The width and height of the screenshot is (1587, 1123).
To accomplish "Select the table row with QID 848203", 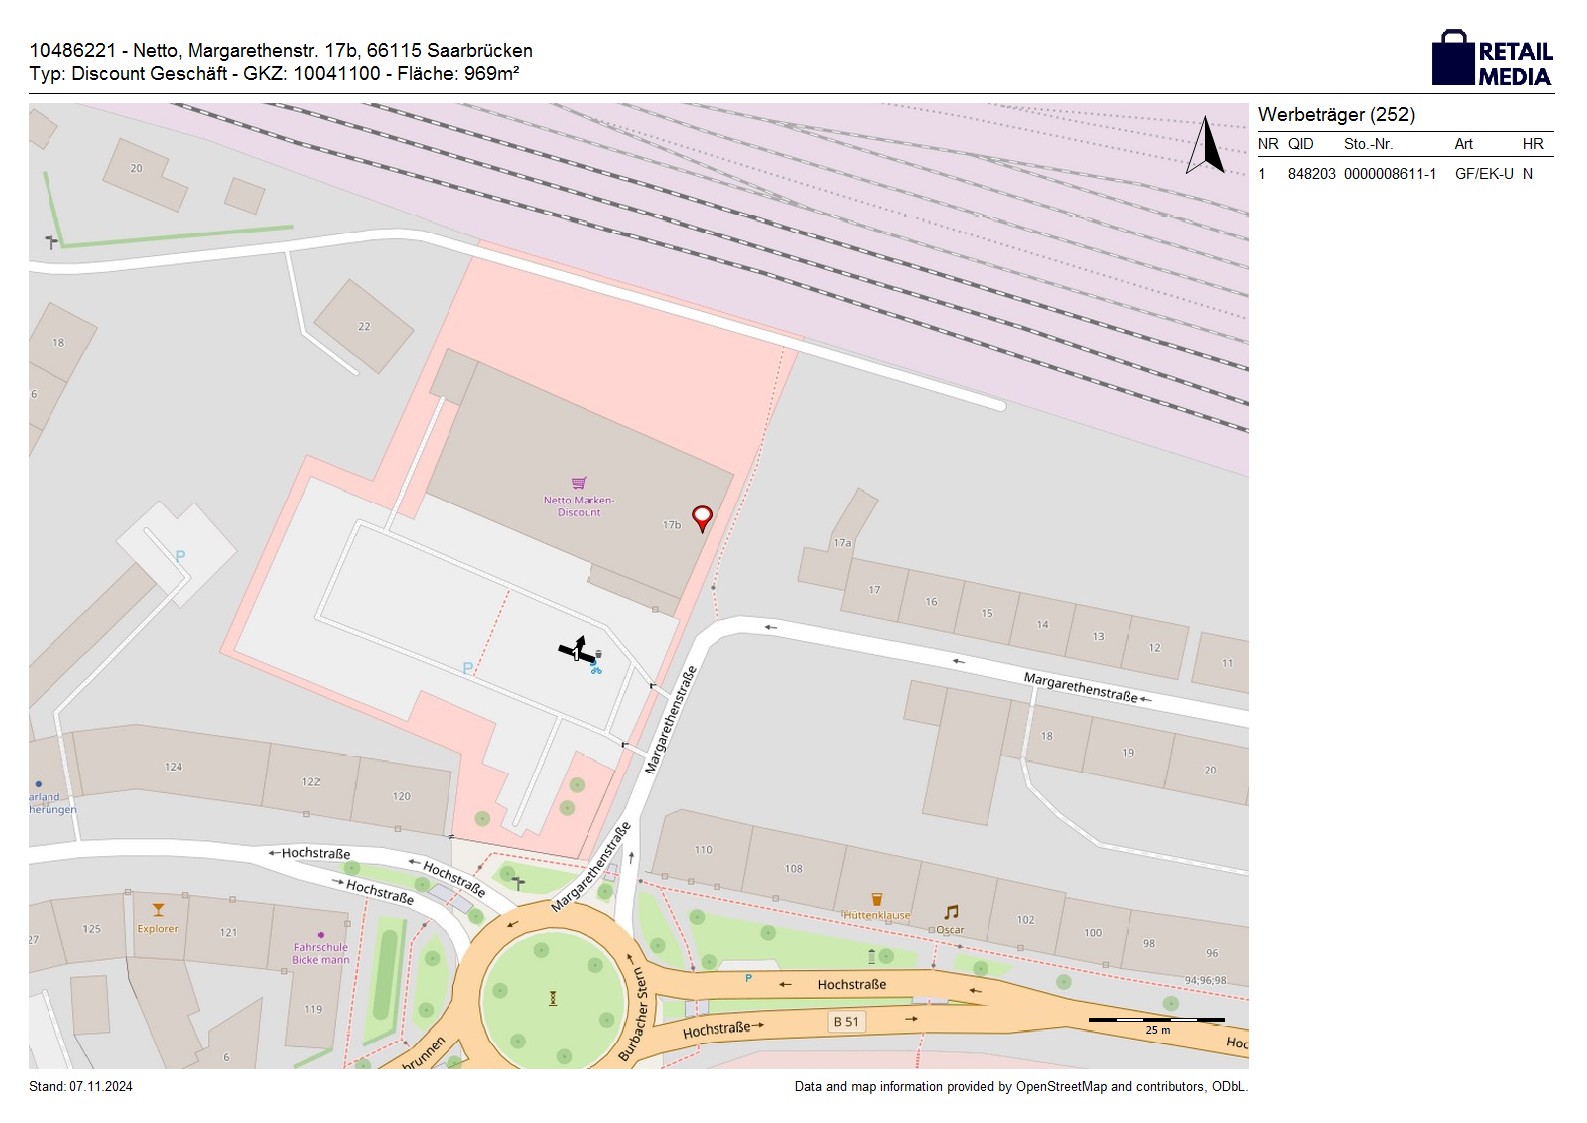I will point(1404,174).
